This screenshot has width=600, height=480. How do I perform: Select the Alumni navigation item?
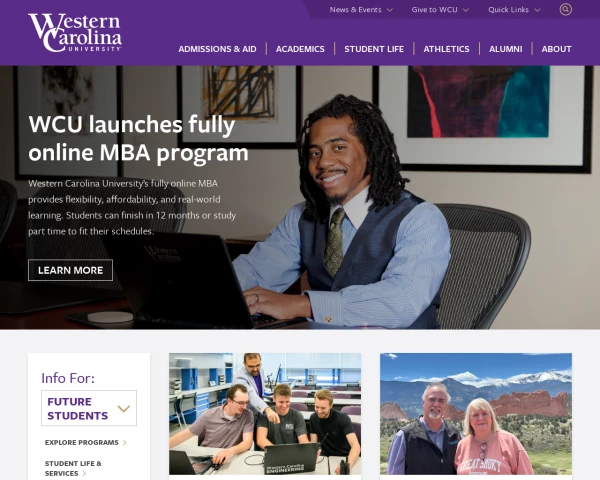[x=505, y=49]
